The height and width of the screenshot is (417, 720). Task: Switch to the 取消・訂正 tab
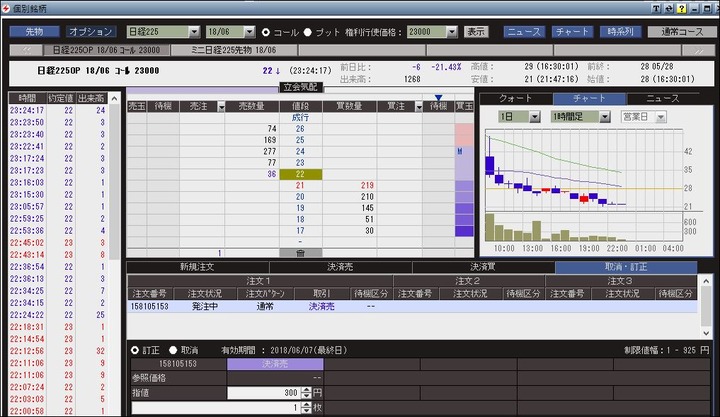pyautogui.click(x=626, y=267)
